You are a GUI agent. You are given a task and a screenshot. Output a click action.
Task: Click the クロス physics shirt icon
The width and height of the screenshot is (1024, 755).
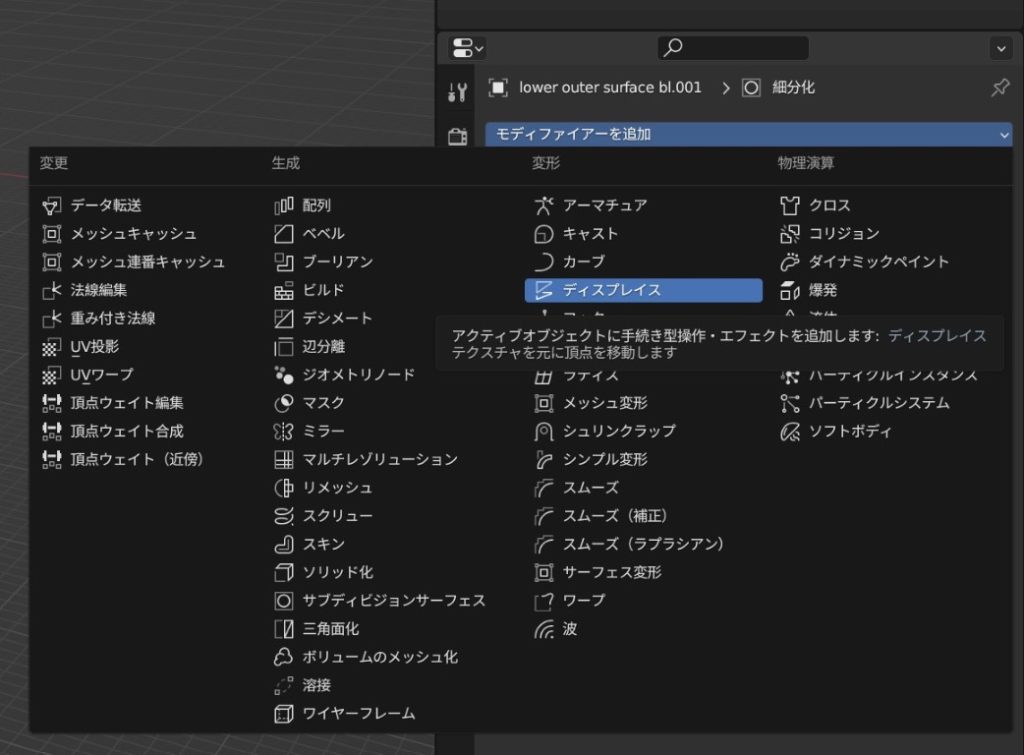click(790, 205)
